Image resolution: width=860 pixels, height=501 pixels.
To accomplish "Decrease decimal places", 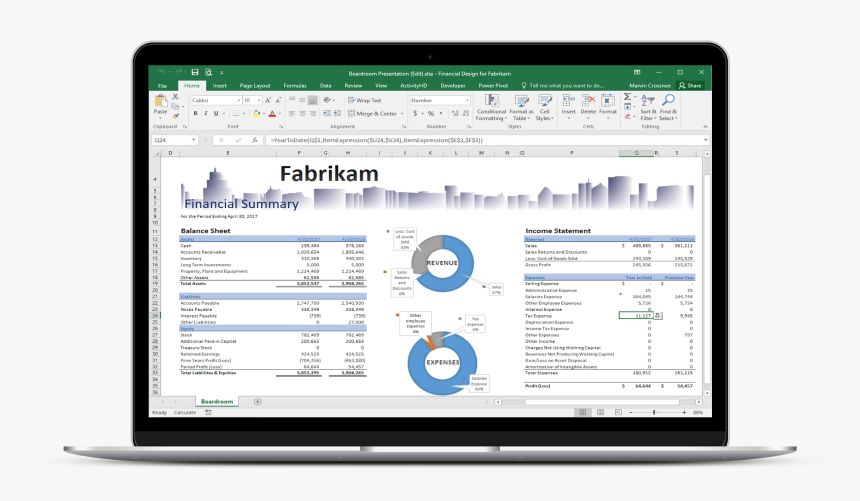I will coord(466,114).
